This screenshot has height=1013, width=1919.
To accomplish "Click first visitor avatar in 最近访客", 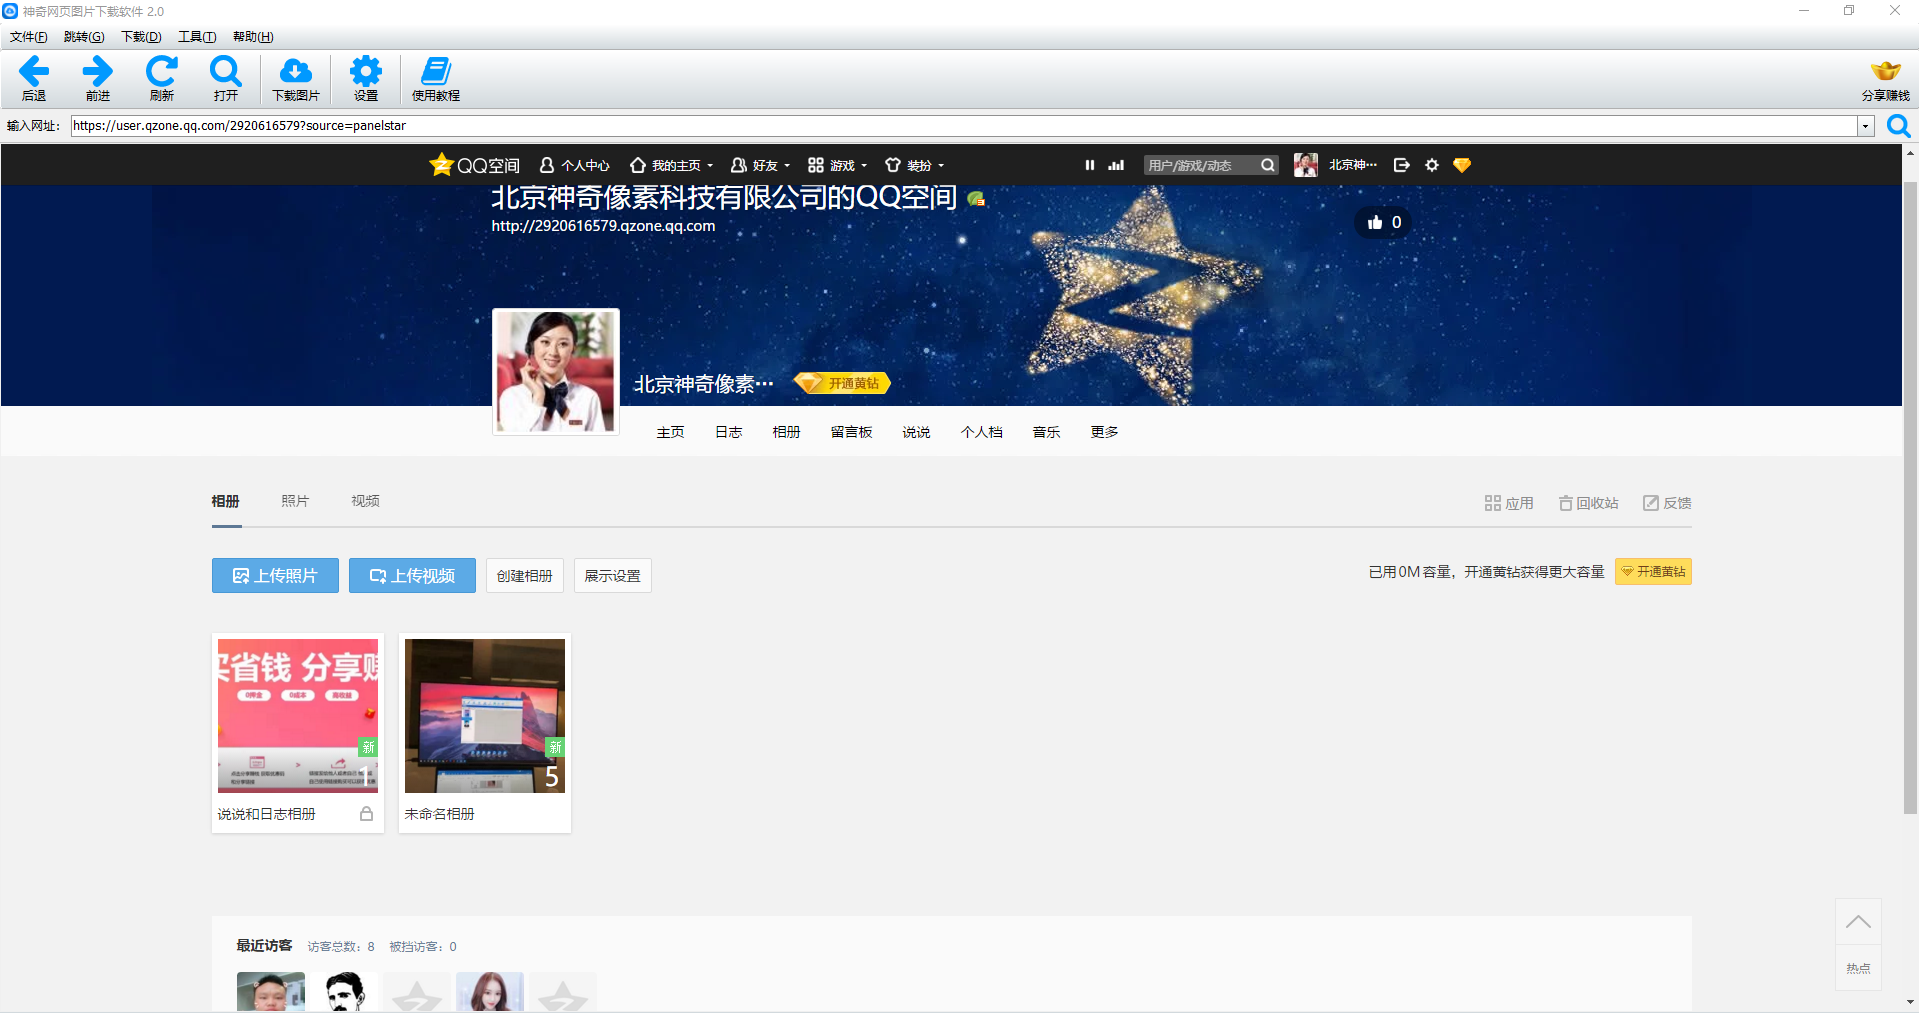I will (271, 991).
